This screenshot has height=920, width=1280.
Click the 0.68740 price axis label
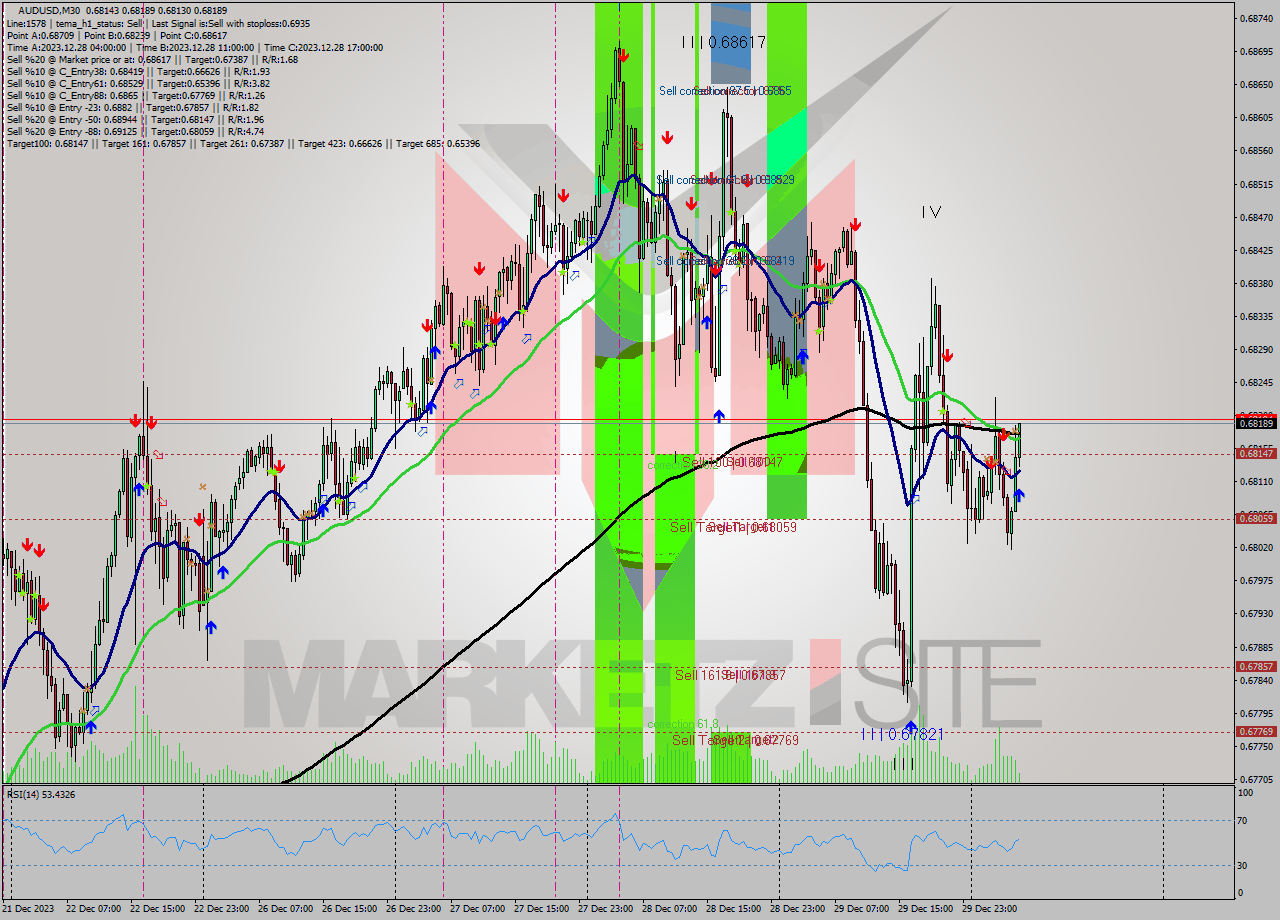point(1256,19)
